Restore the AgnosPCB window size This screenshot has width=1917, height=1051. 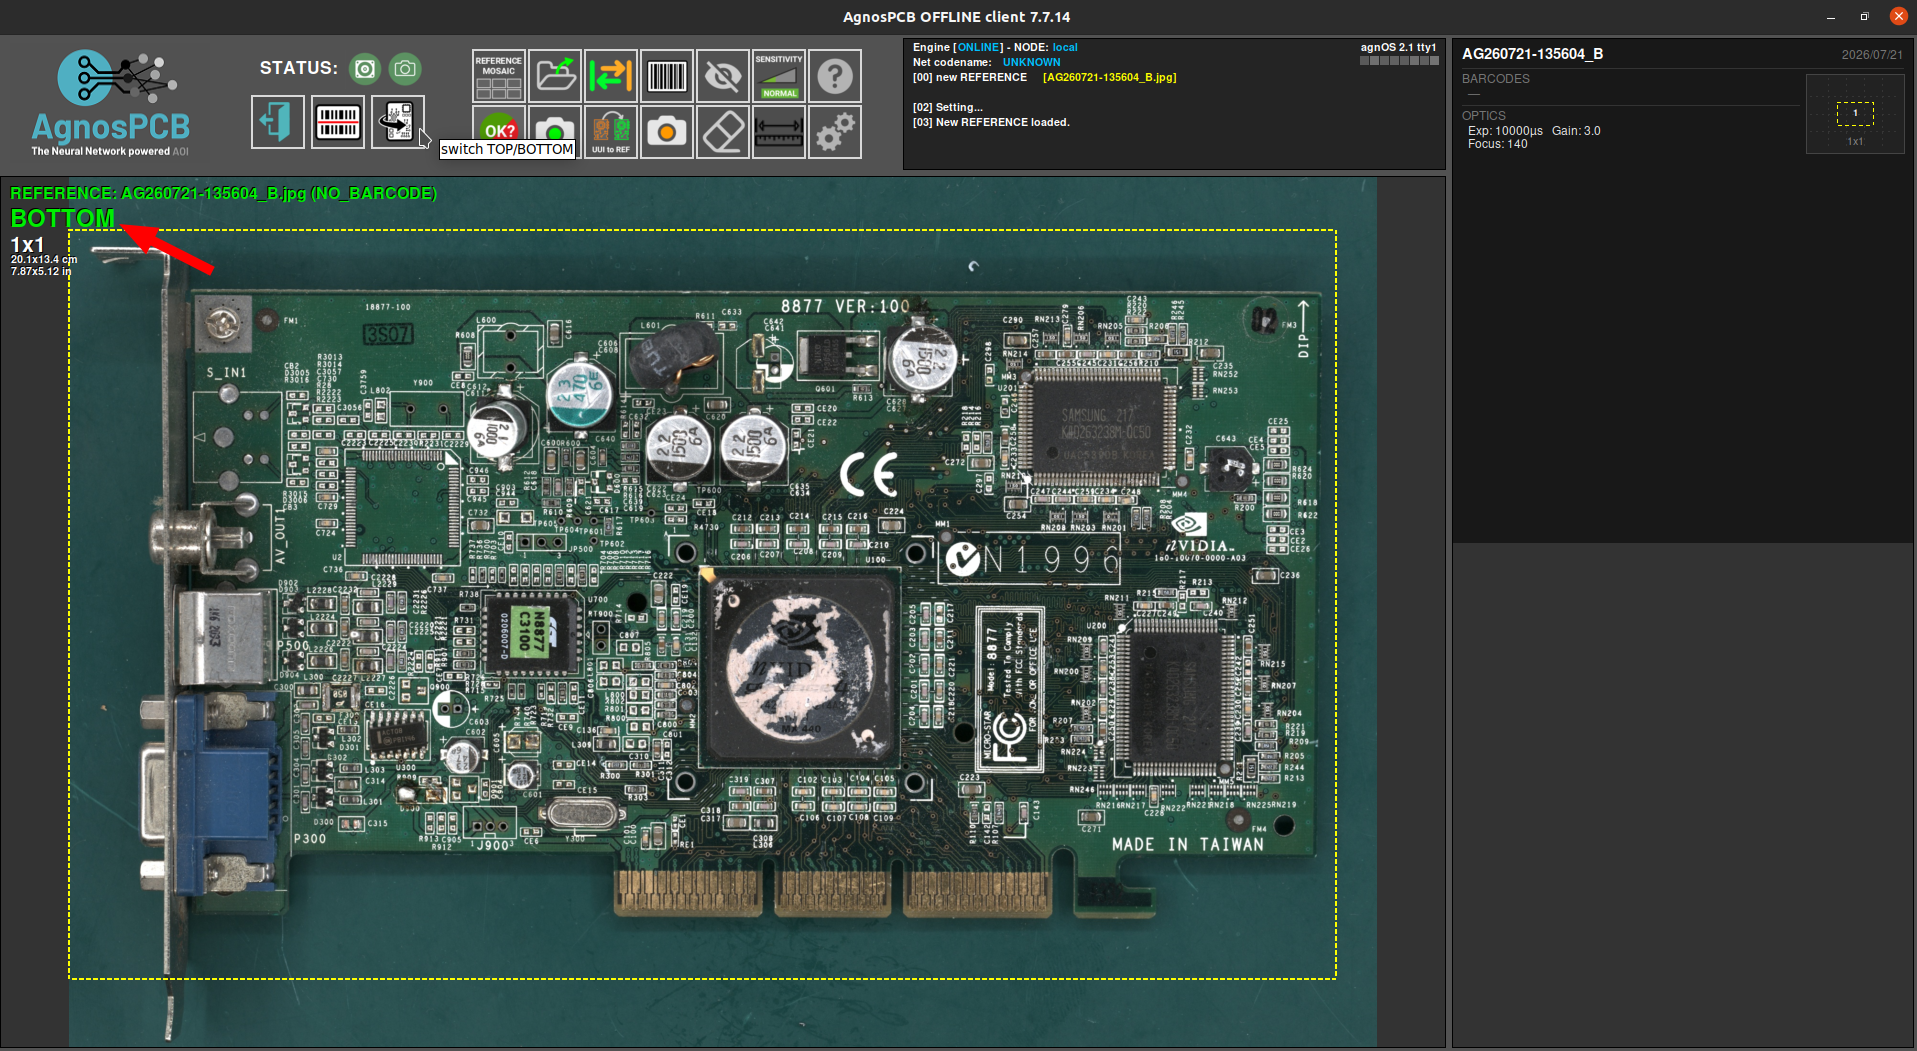(x=1864, y=17)
